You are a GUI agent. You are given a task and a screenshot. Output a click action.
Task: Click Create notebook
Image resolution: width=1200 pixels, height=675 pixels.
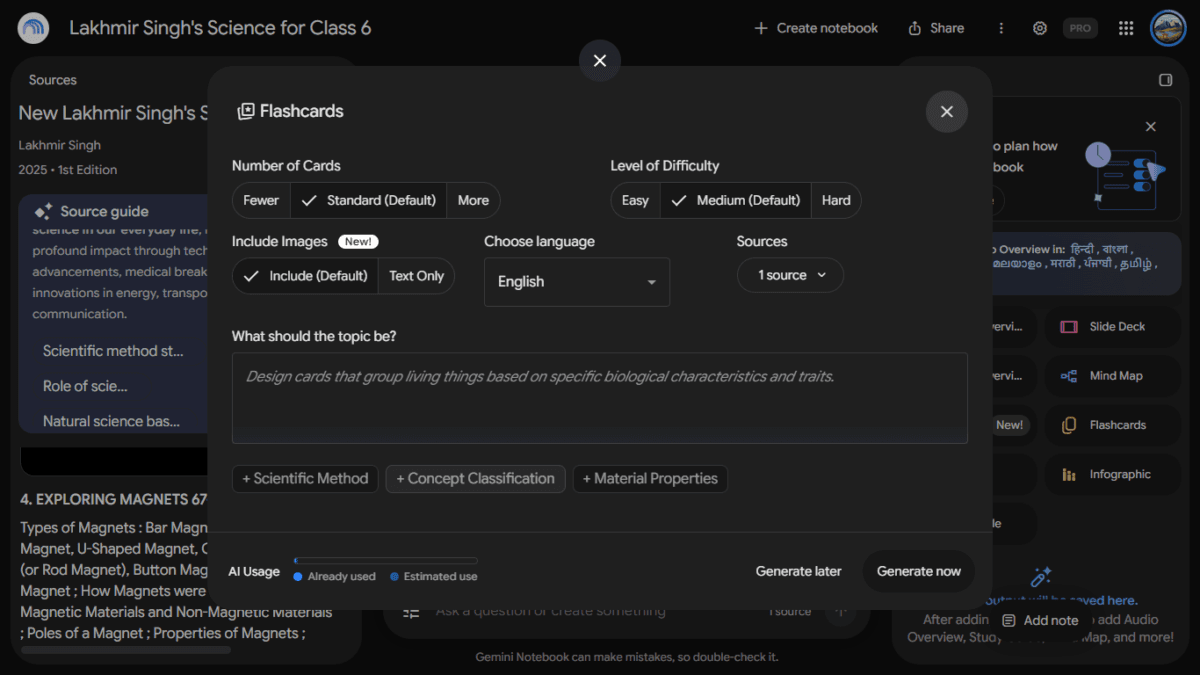coord(816,28)
